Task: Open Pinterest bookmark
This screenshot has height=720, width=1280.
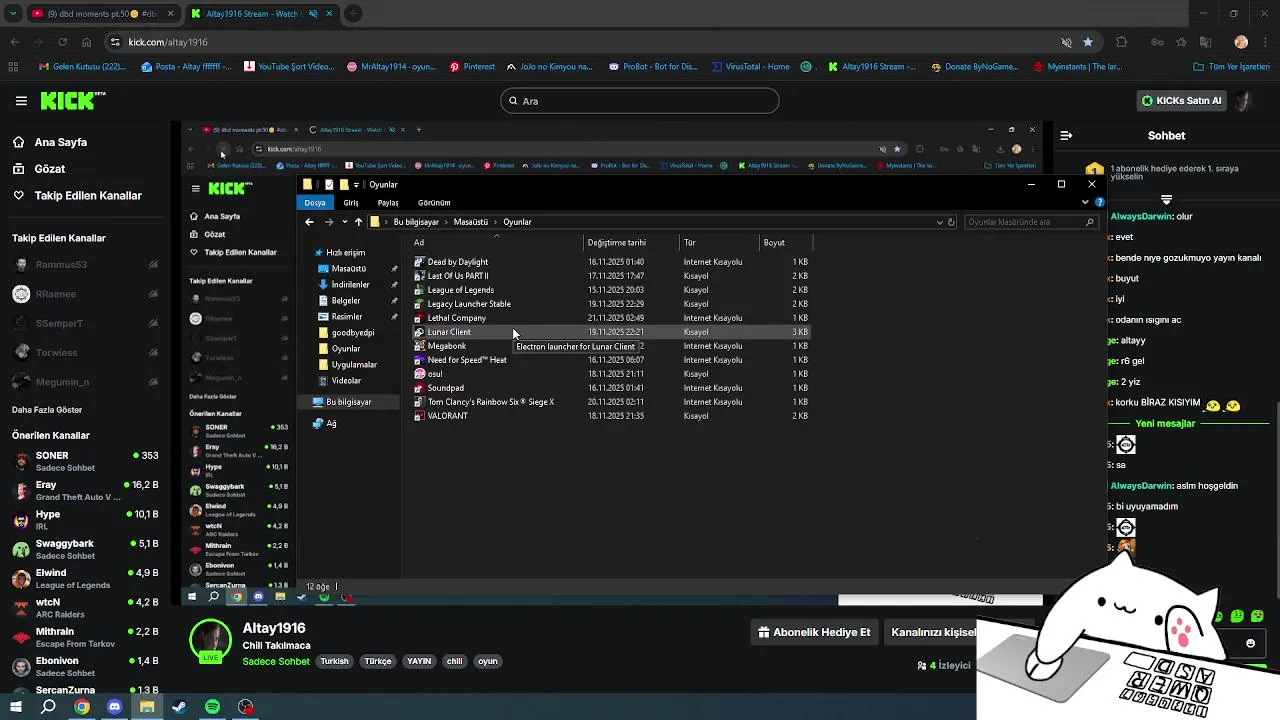Action: [472, 67]
